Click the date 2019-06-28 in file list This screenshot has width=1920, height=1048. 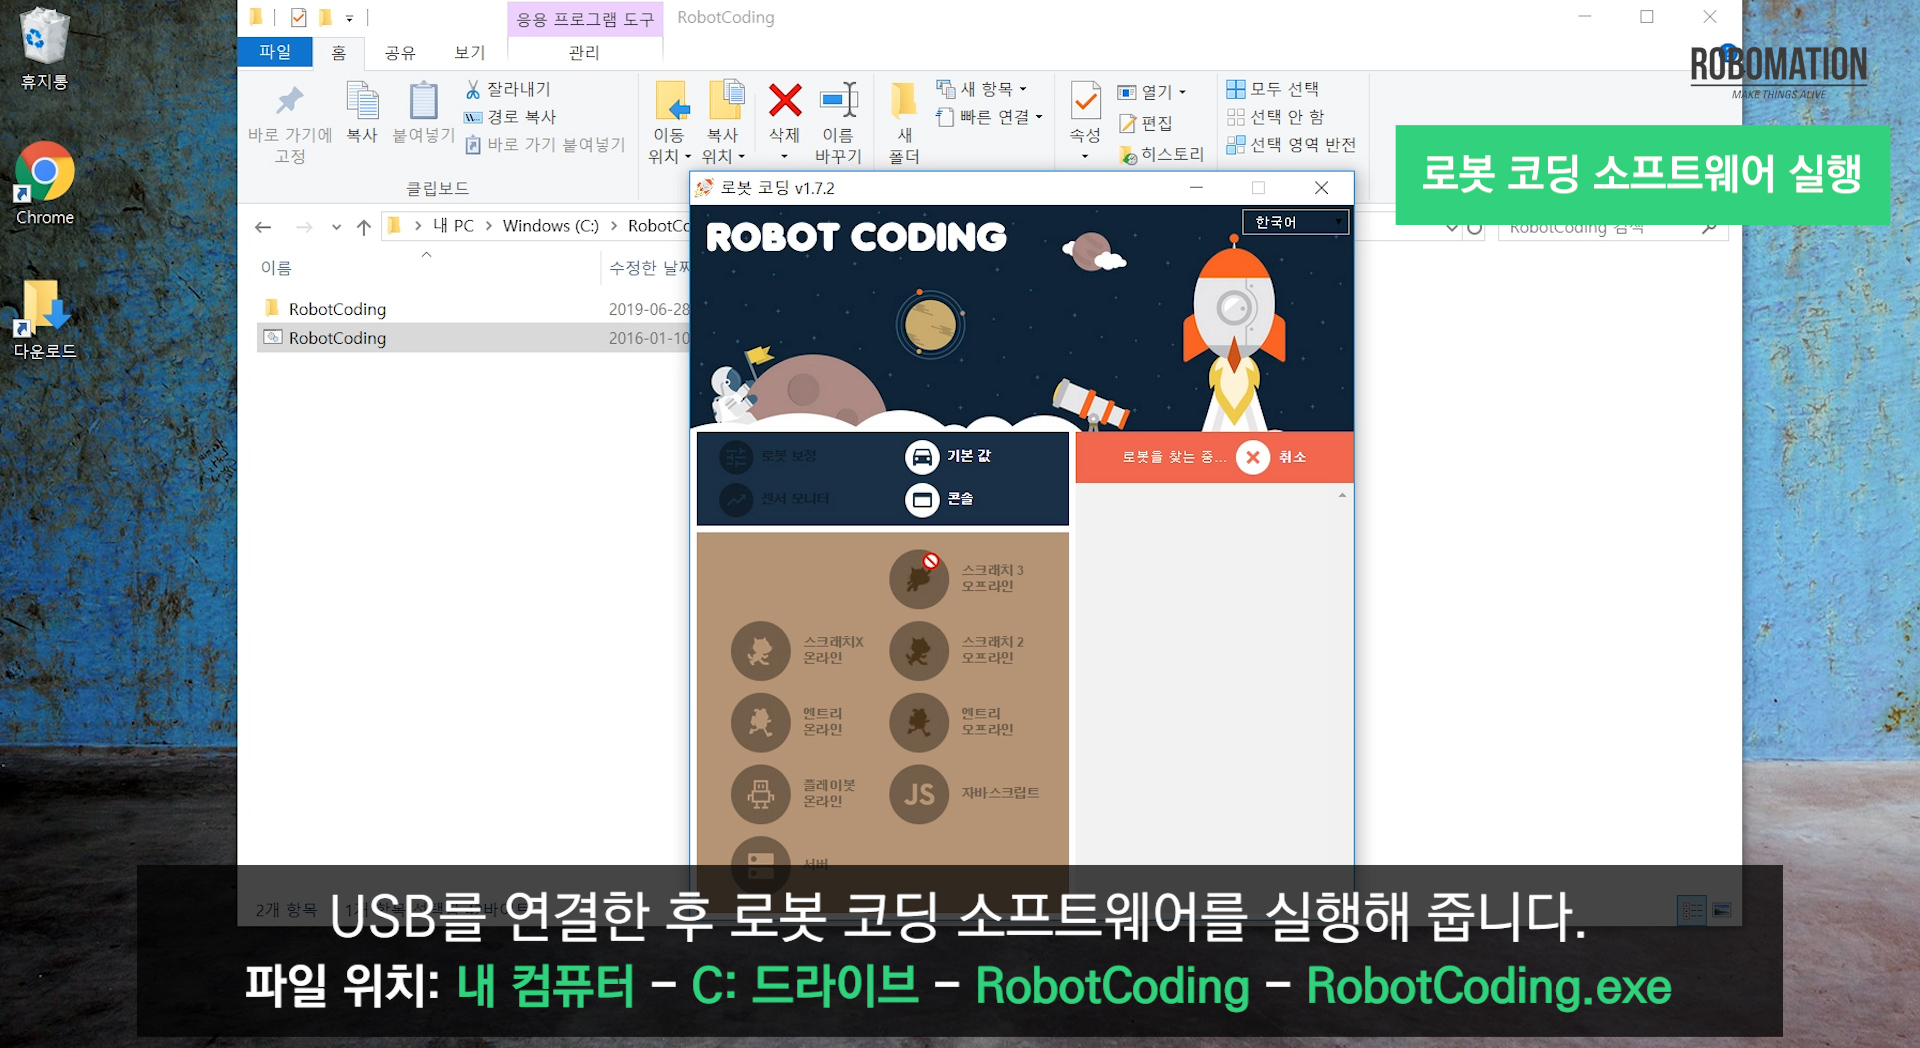click(x=649, y=309)
